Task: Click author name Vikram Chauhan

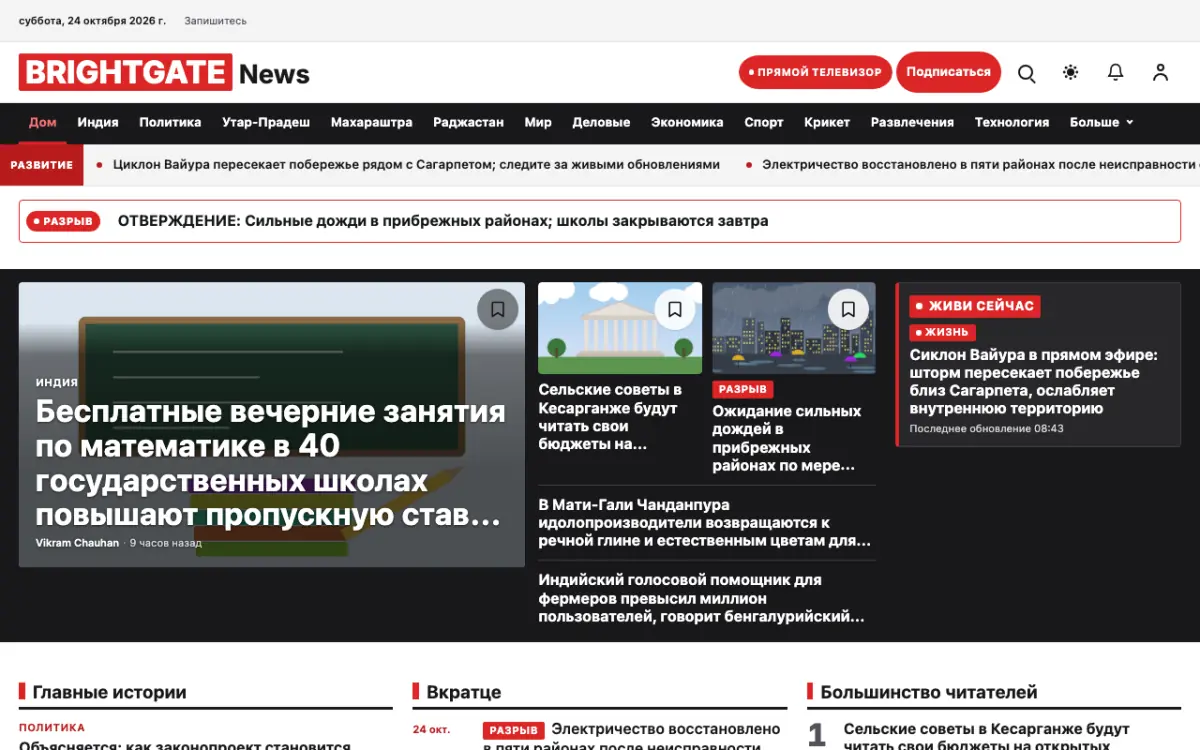Action: pos(77,543)
